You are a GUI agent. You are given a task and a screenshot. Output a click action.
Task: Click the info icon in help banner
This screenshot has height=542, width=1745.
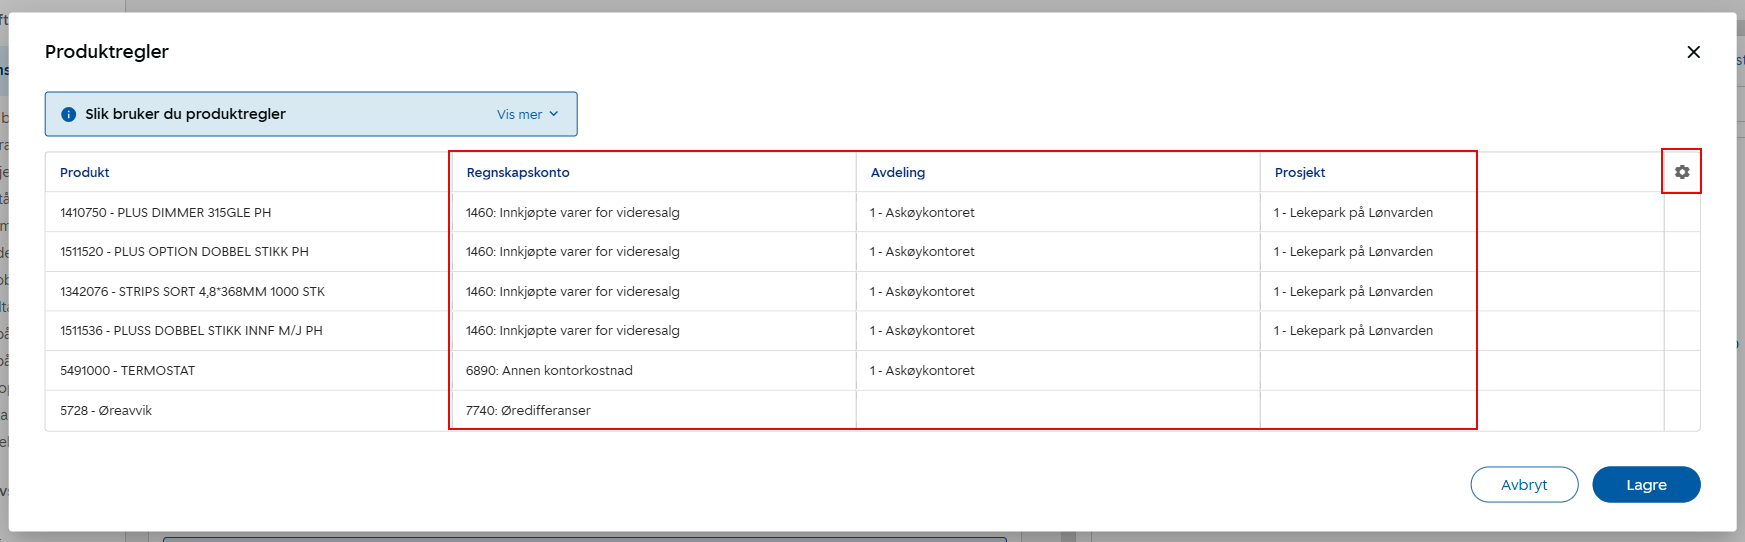(69, 115)
